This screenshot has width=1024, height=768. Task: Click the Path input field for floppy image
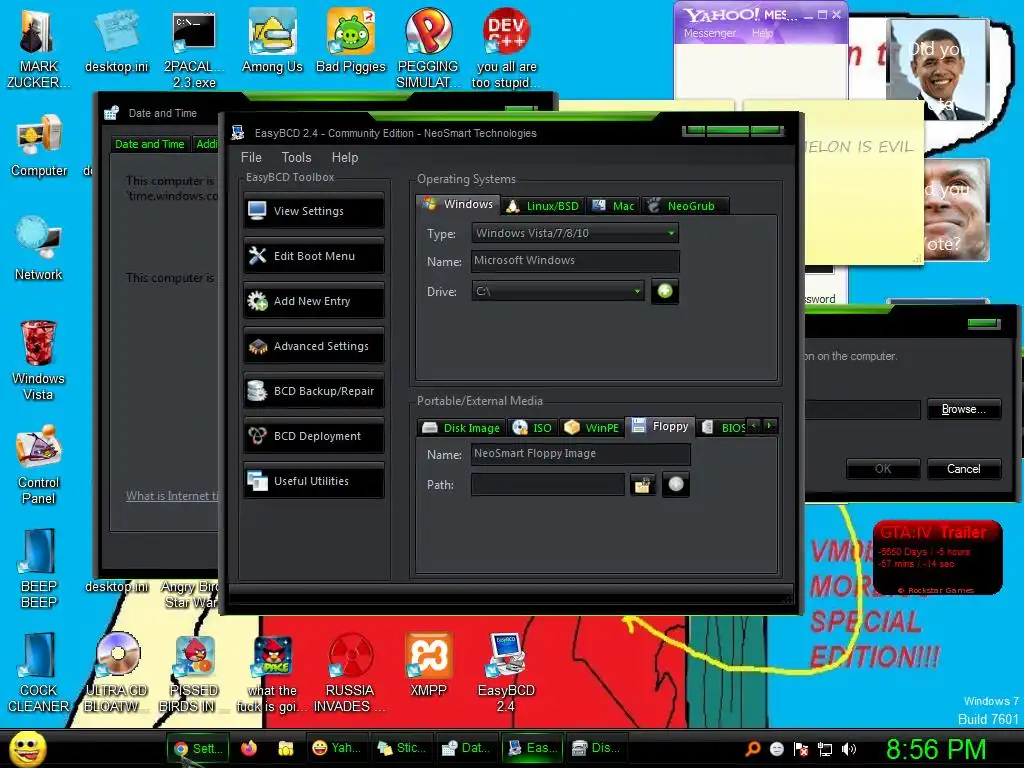pyautogui.click(x=547, y=485)
